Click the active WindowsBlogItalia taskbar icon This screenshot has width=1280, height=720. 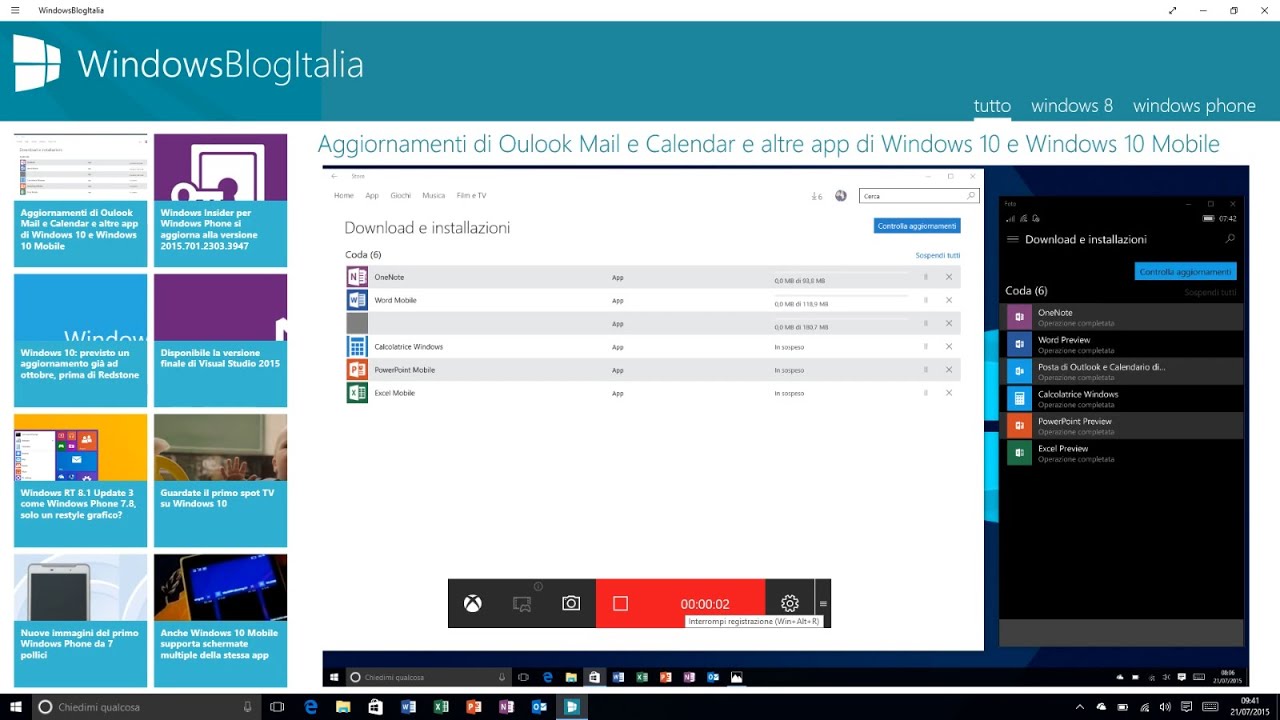pos(572,707)
